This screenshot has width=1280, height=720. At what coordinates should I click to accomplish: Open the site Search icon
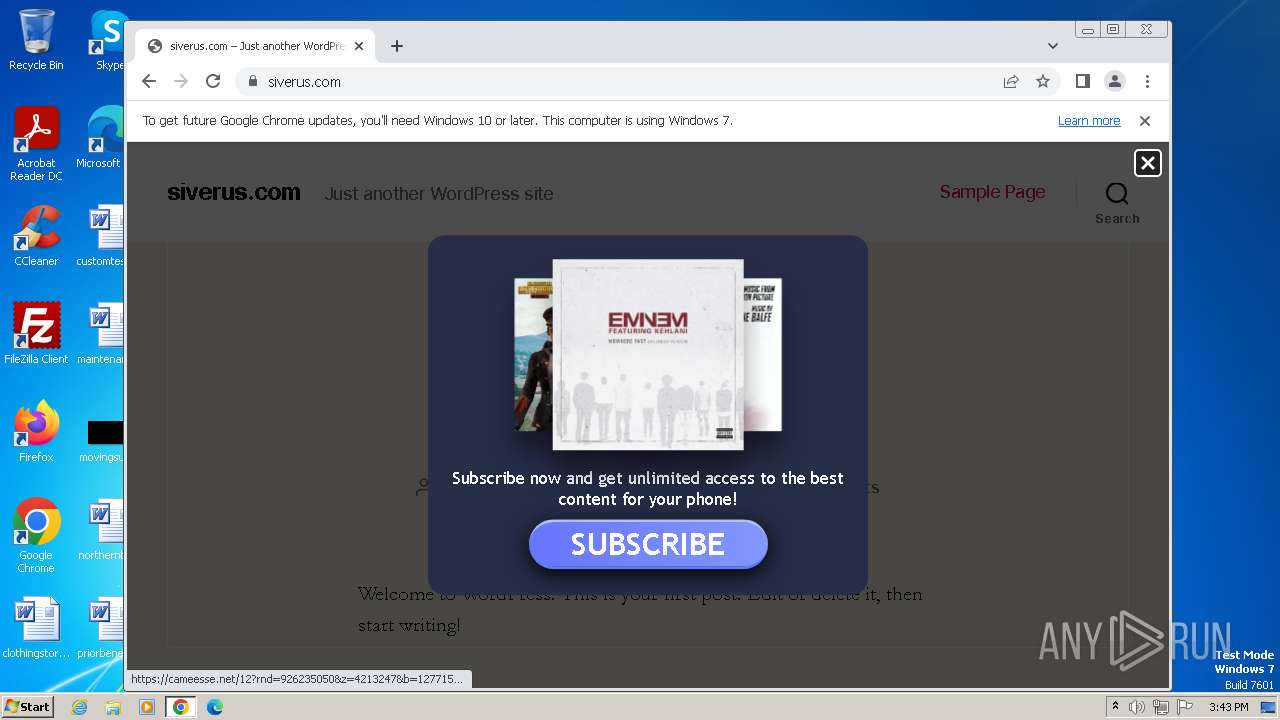[1117, 203]
